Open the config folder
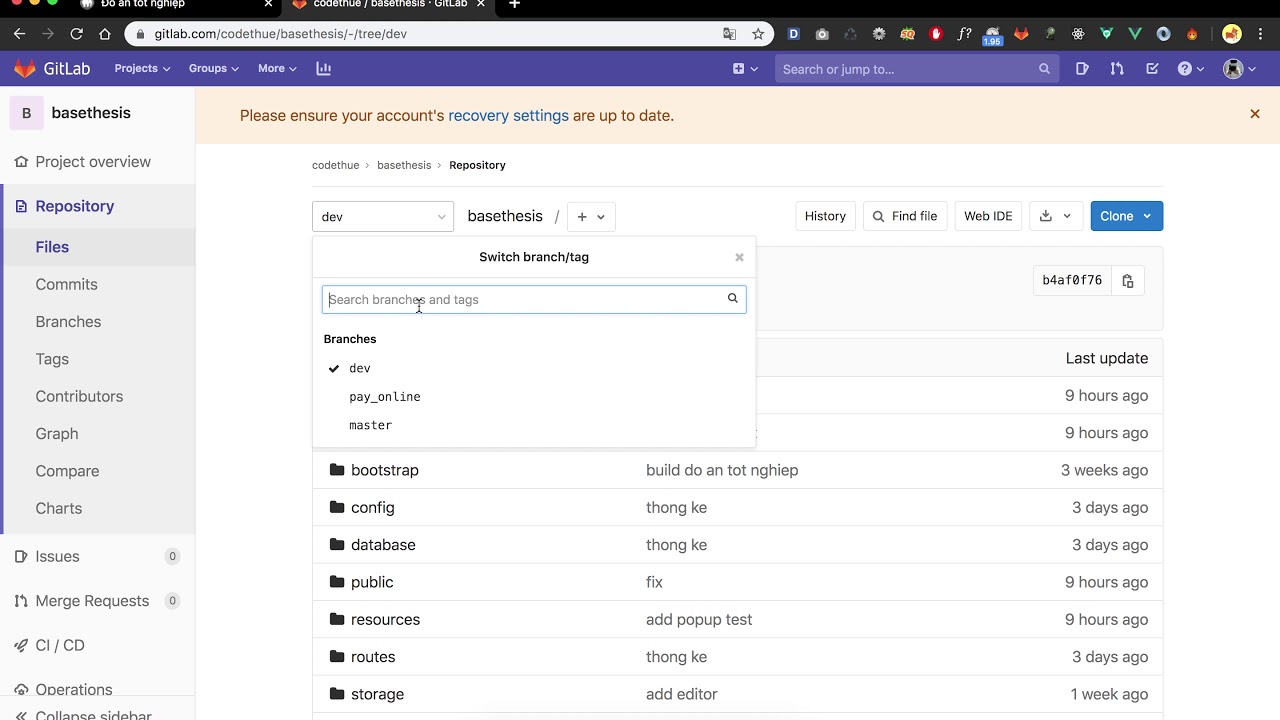 point(372,507)
